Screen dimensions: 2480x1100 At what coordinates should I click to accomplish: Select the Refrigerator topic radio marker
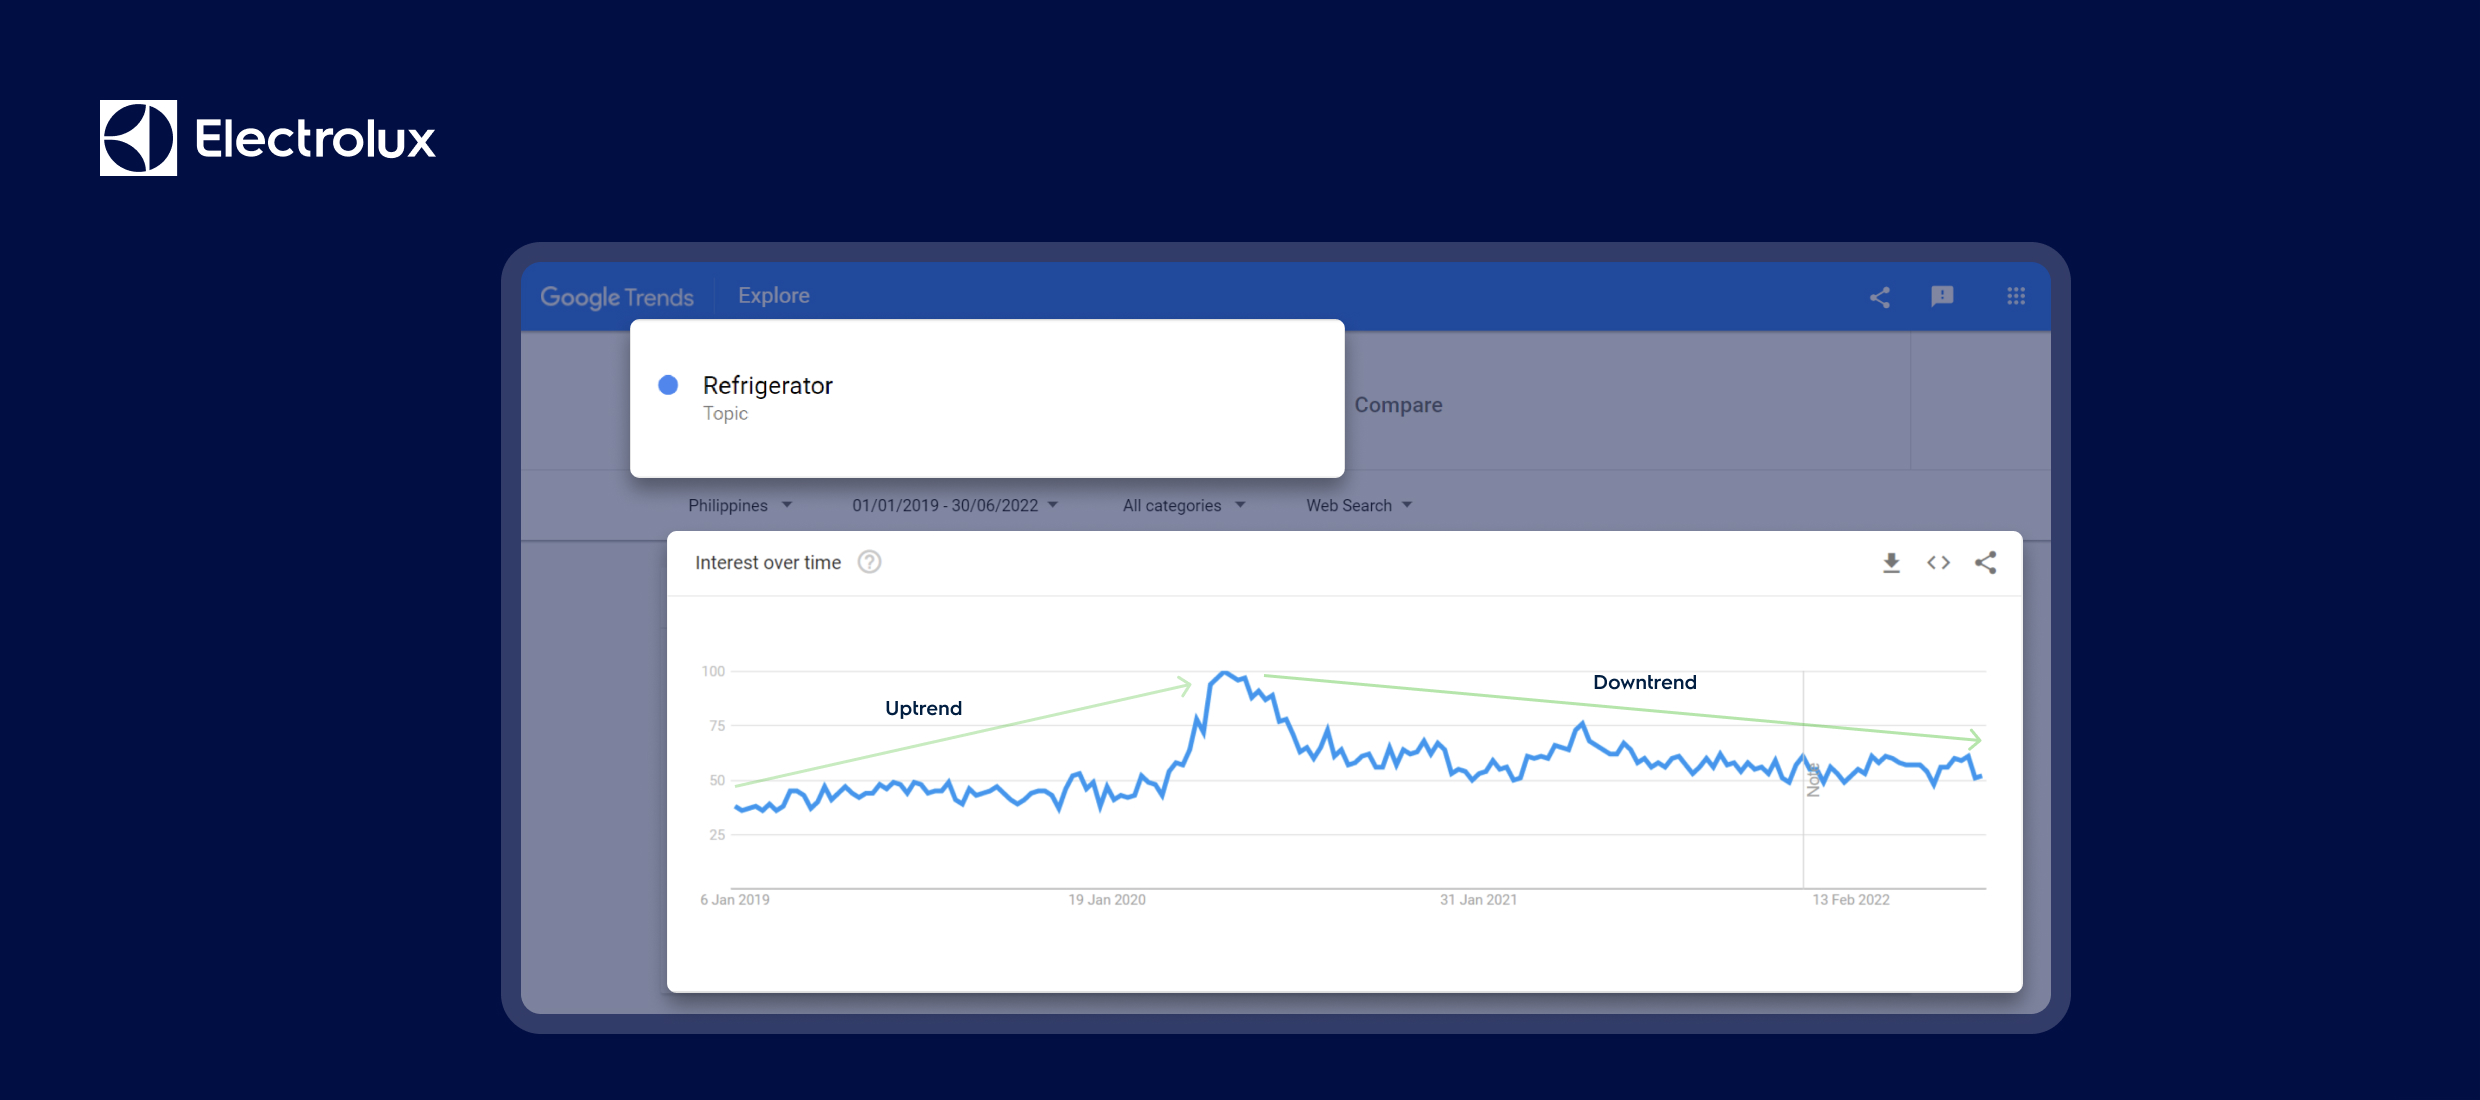coord(668,385)
